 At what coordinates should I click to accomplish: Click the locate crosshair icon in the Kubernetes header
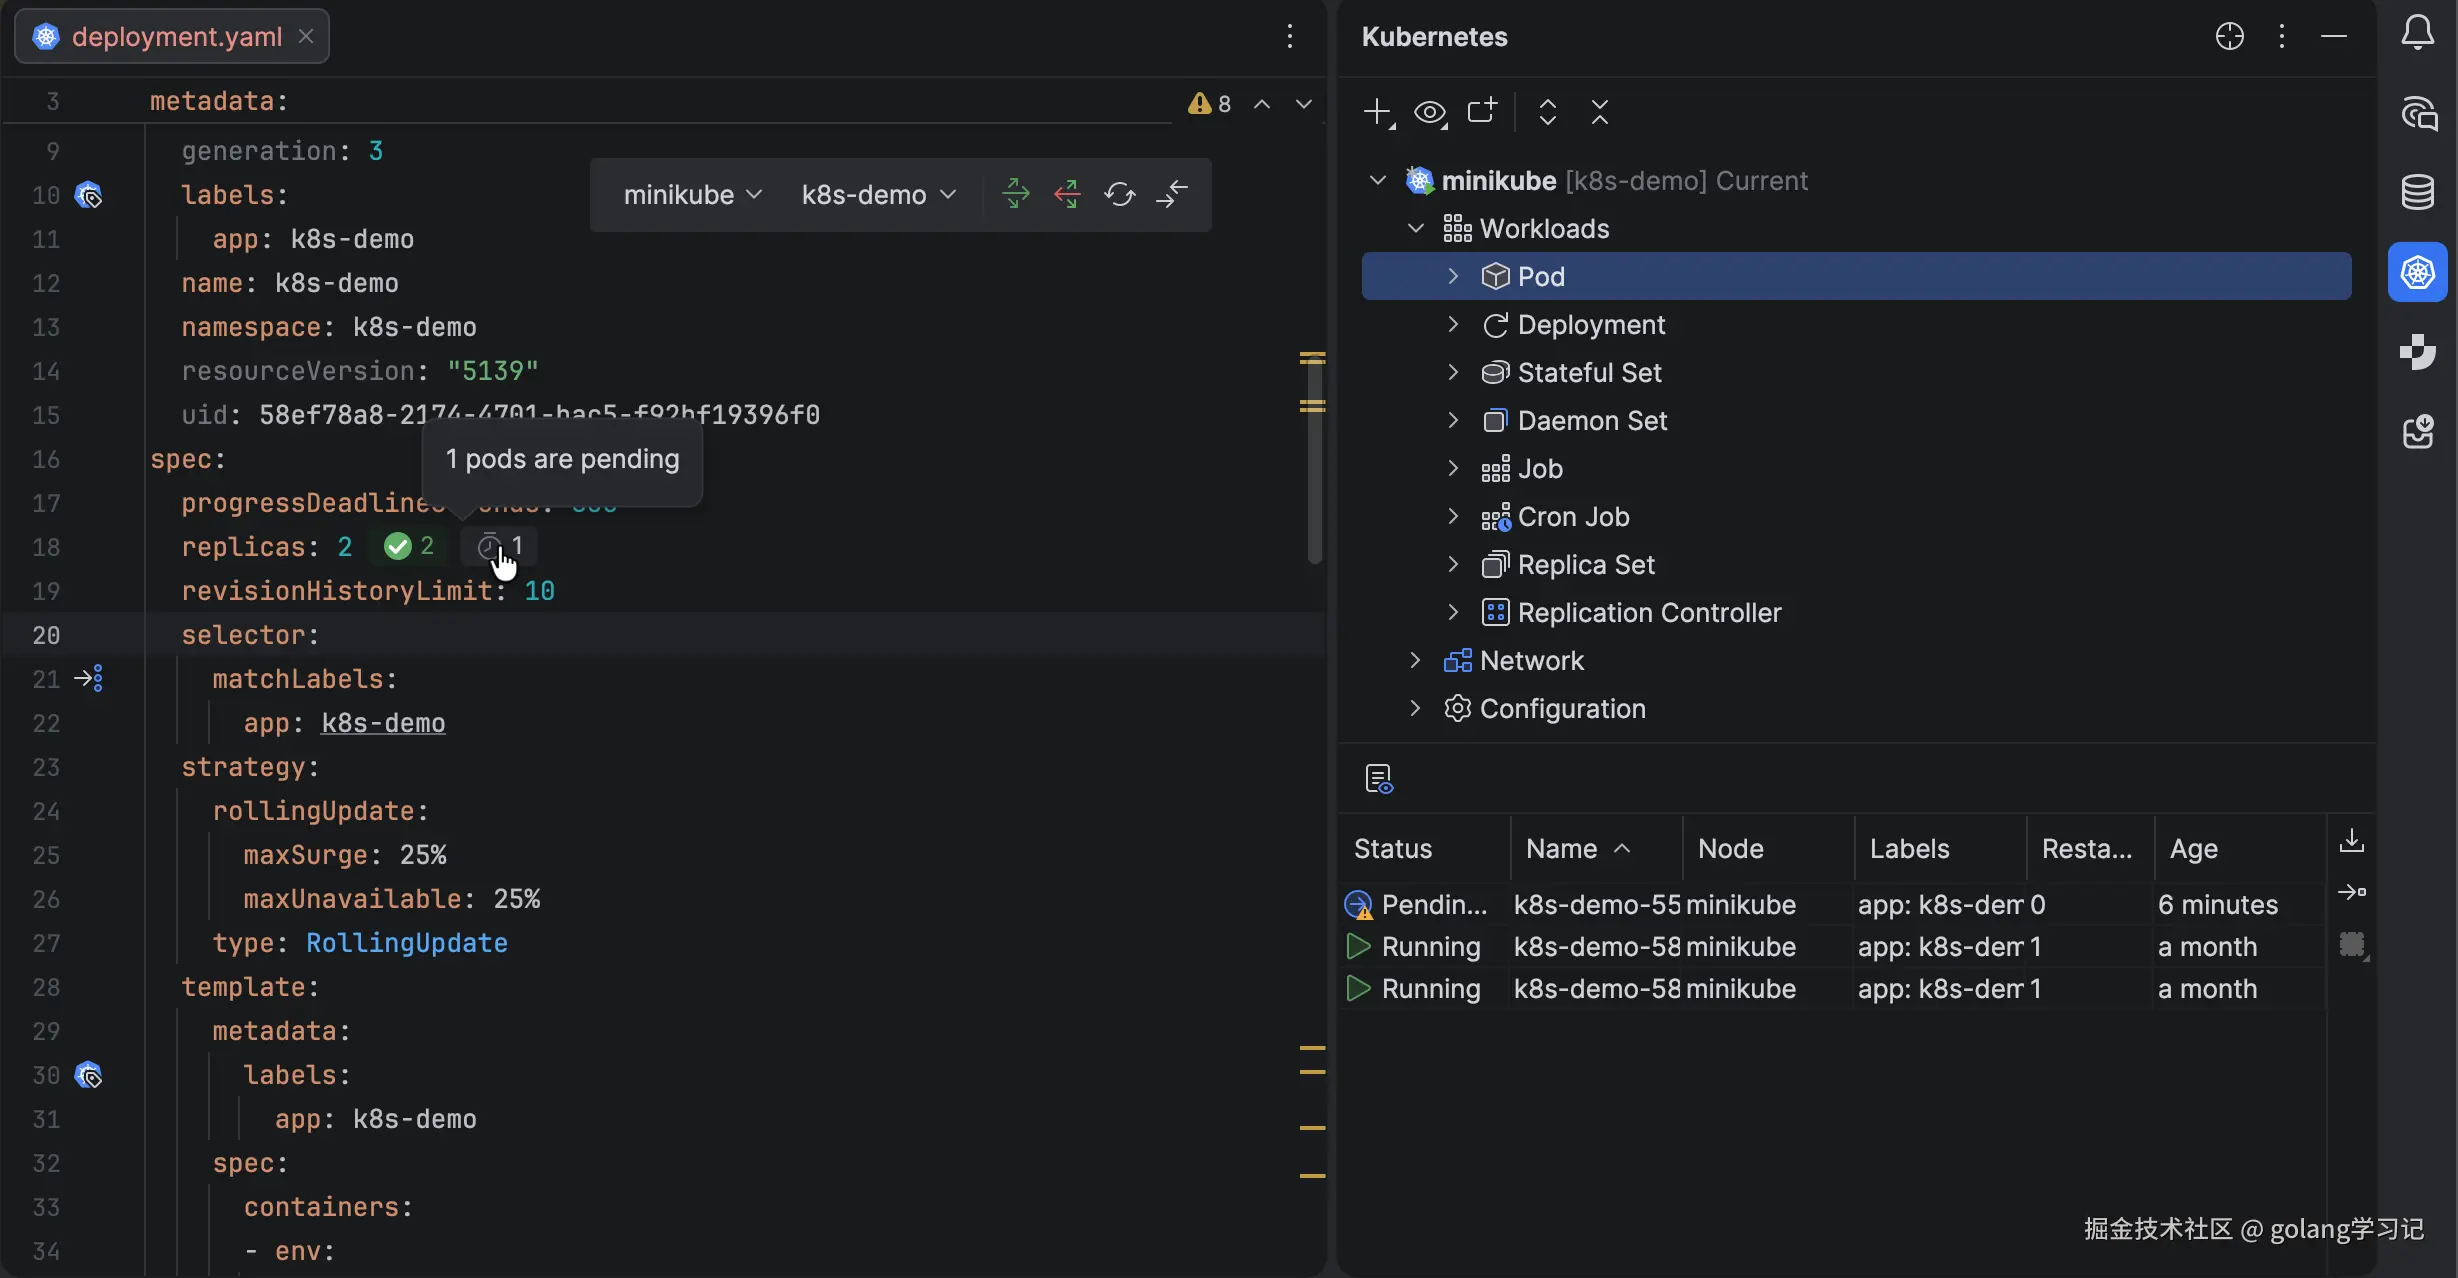tap(2229, 37)
